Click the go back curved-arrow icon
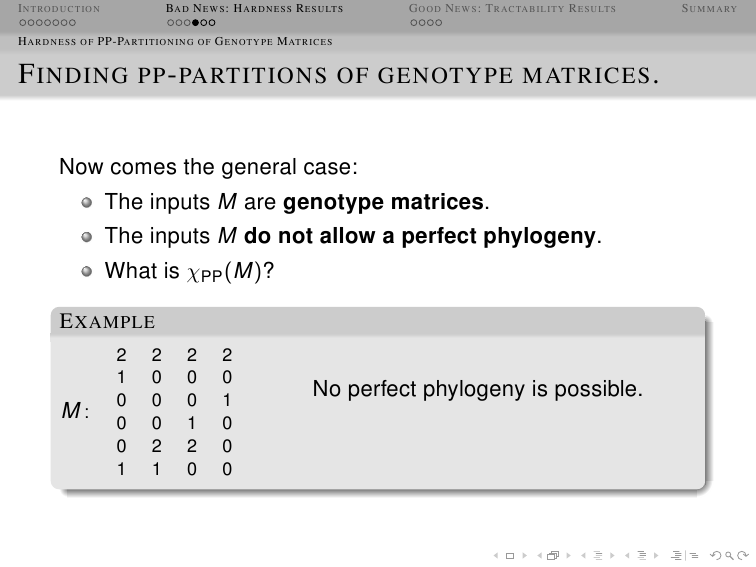Image resolution: width=756 pixels, height=567 pixels. click(x=716, y=555)
